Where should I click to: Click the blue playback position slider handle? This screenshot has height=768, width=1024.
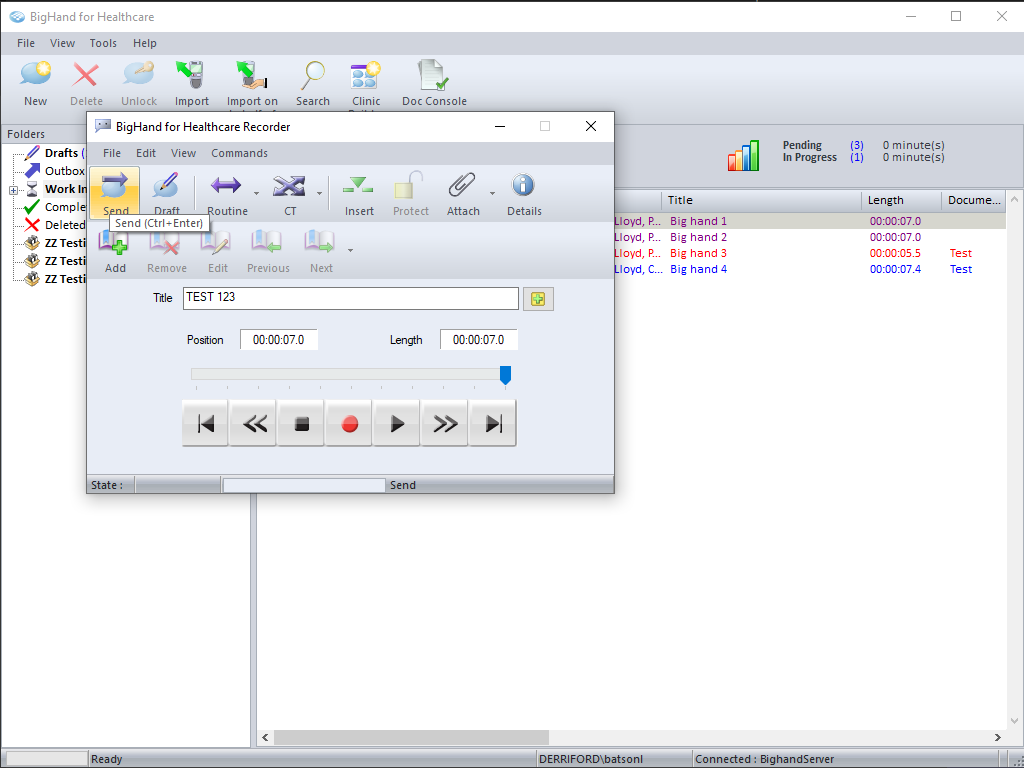tap(505, 375)
